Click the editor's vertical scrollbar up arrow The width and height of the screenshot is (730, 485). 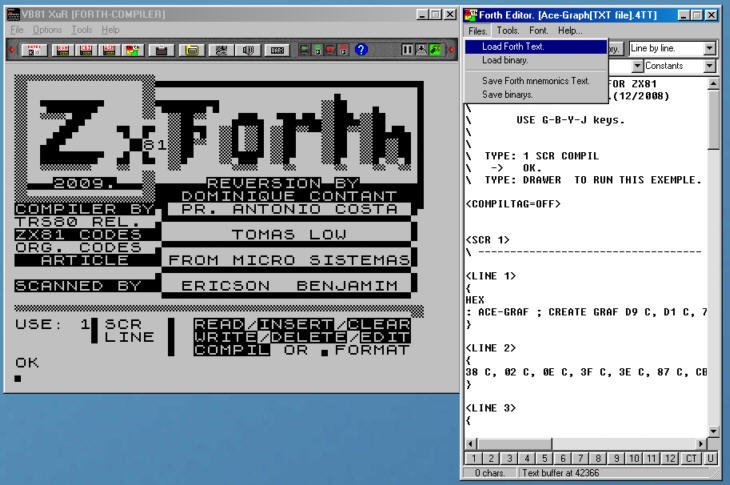pos(713,84)
